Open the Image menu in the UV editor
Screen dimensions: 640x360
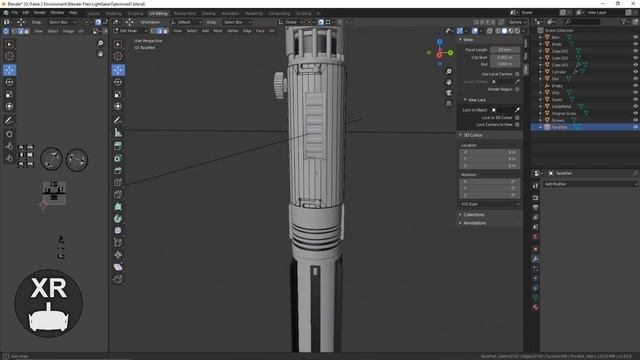[x=68, y=31]
